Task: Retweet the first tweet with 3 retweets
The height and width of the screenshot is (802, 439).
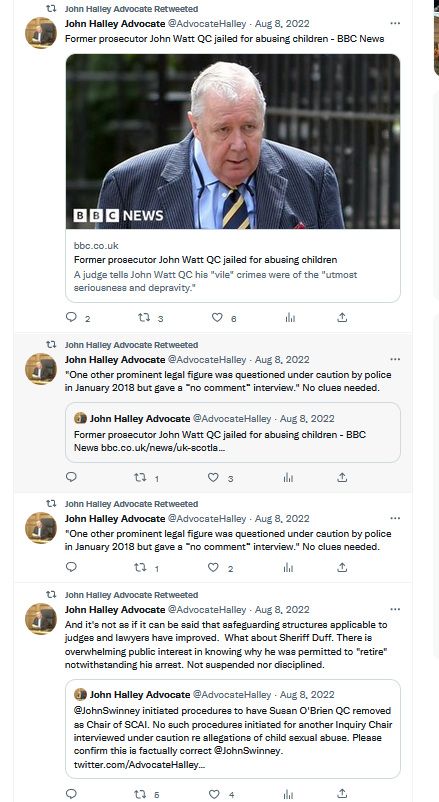Action: pos(144,318)
